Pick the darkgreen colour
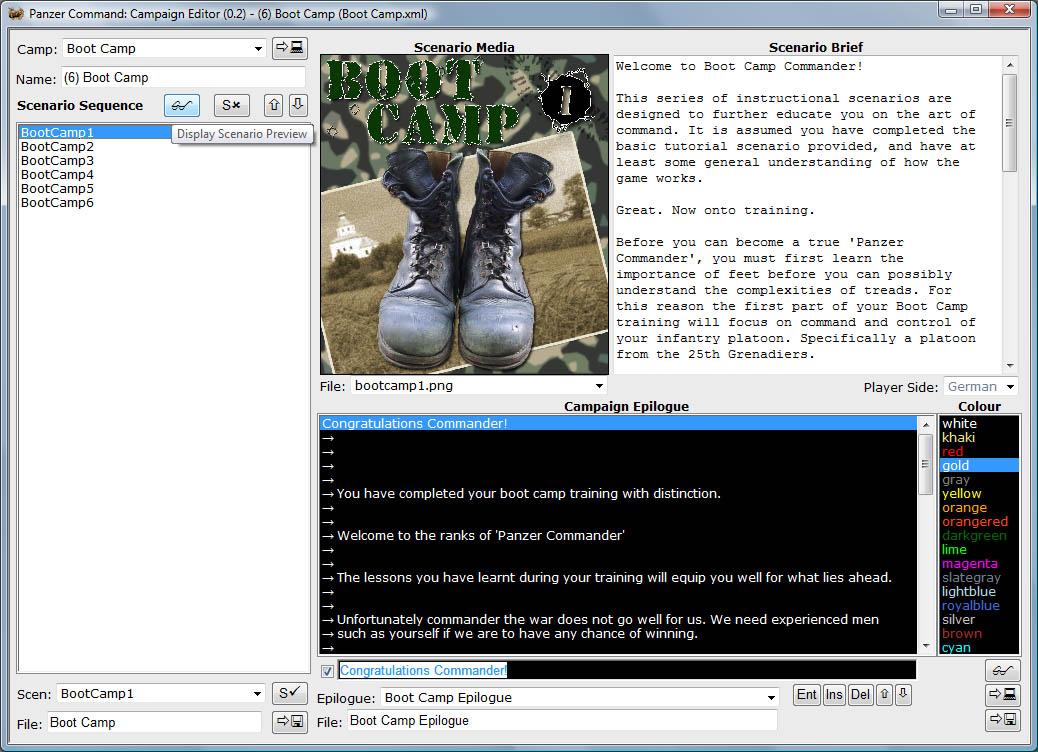The height and width of the screenshot is (752, 1038). tap(979, 535)
